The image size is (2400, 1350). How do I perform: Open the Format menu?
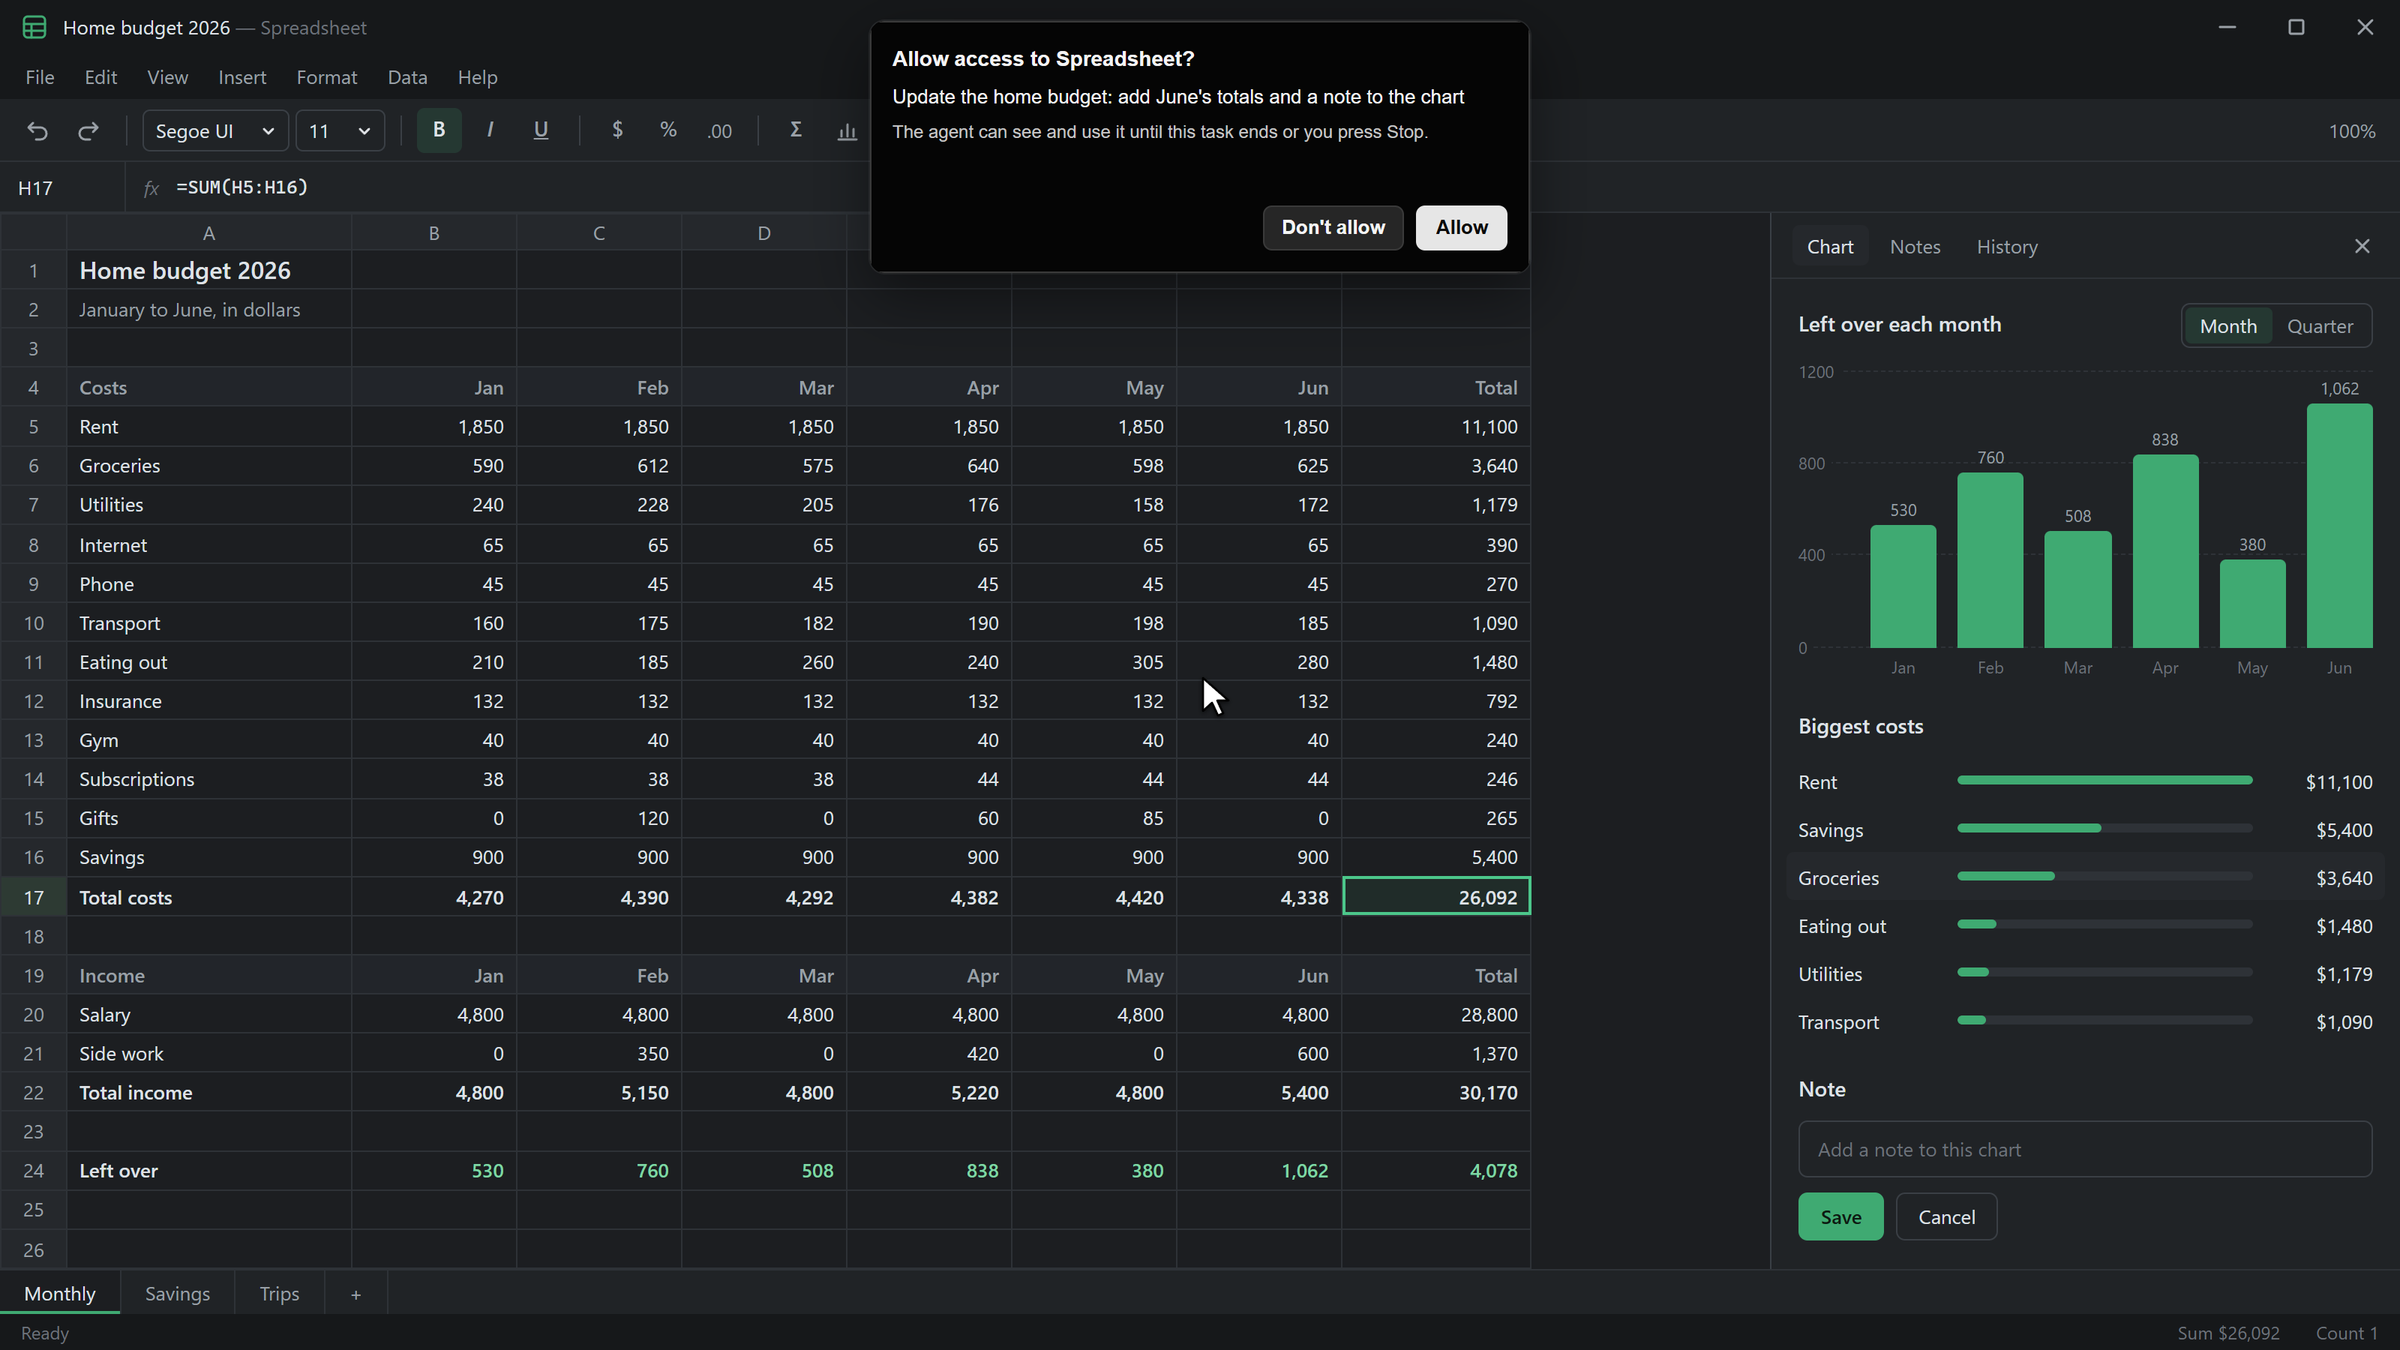(x=327, y=77)
